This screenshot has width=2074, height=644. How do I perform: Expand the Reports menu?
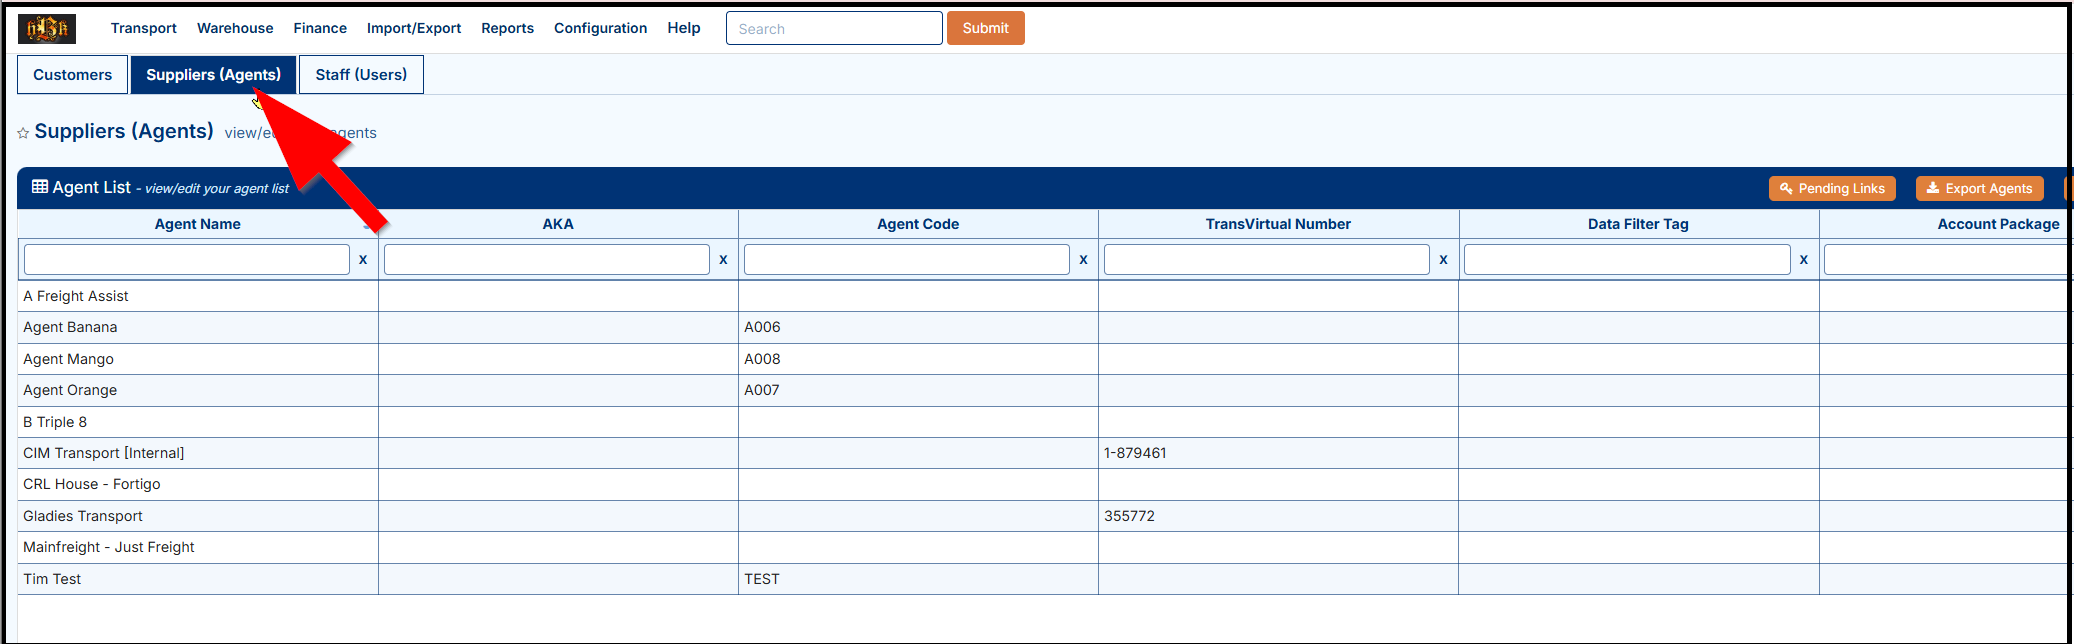[x=507, y=28]
